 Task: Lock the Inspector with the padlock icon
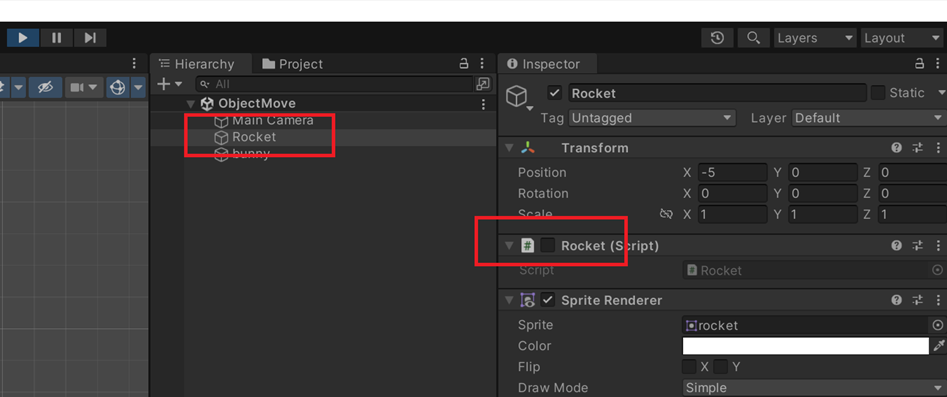click(x=920, y=63)
